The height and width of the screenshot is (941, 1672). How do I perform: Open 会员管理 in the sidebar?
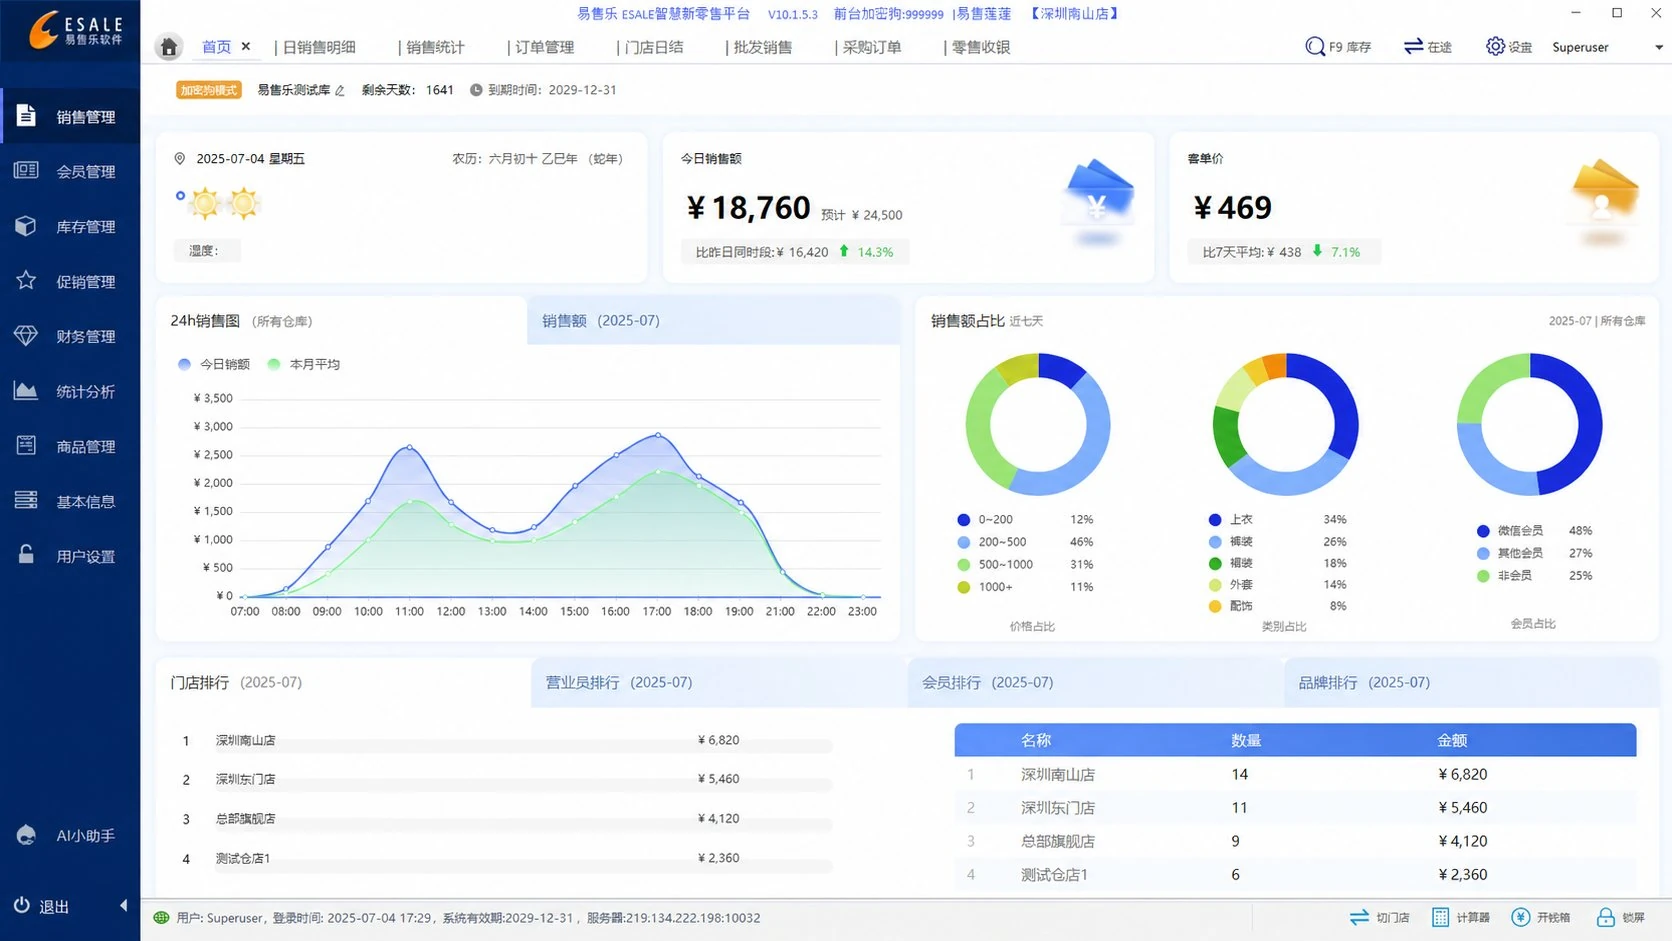pyautogui.click(x=70, y=171)
